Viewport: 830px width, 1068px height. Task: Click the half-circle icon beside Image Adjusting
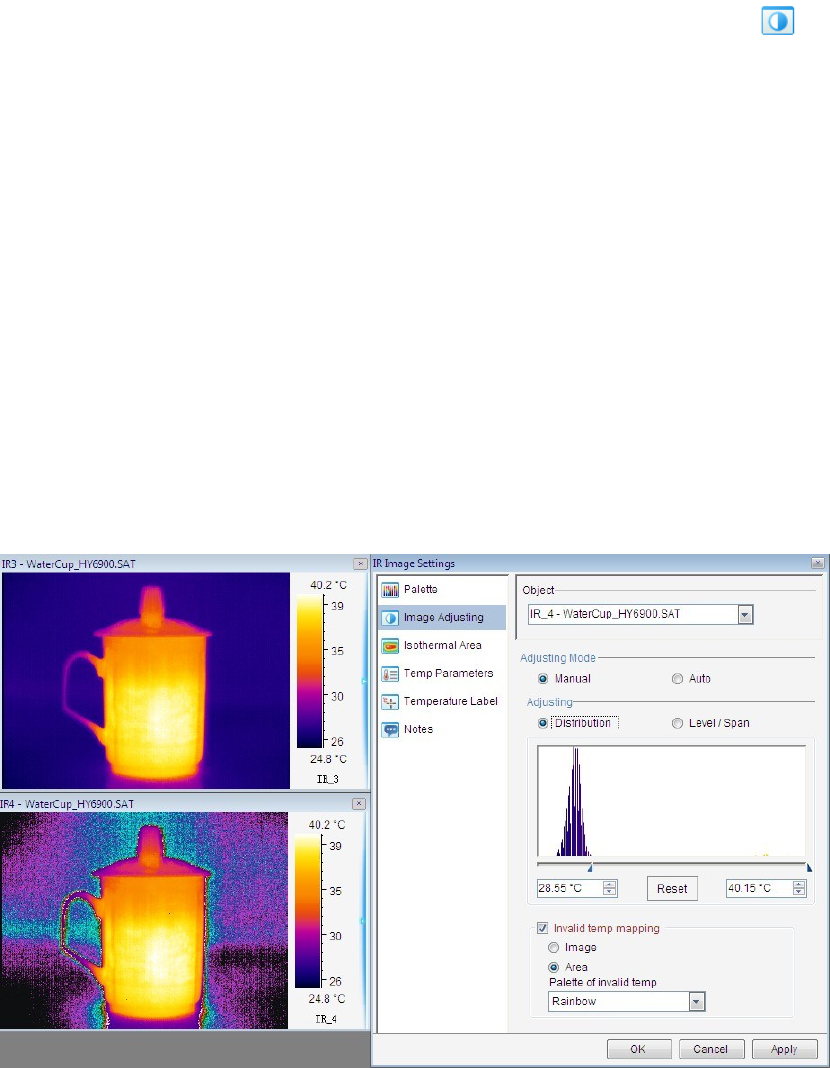[x=390, y=618]
